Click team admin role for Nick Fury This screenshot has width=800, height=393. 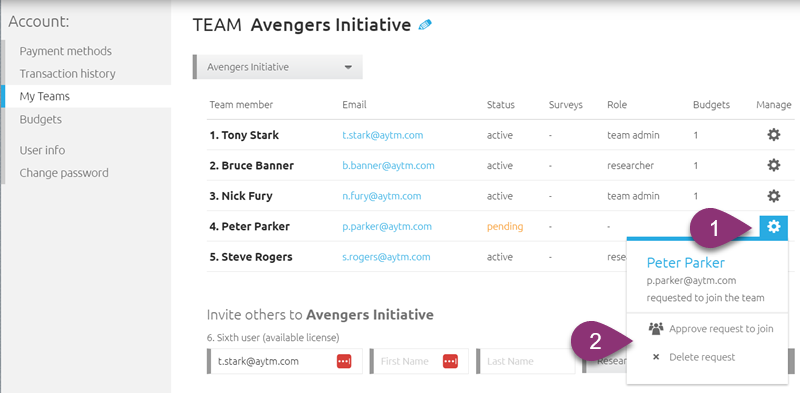(x=633, y=196)
